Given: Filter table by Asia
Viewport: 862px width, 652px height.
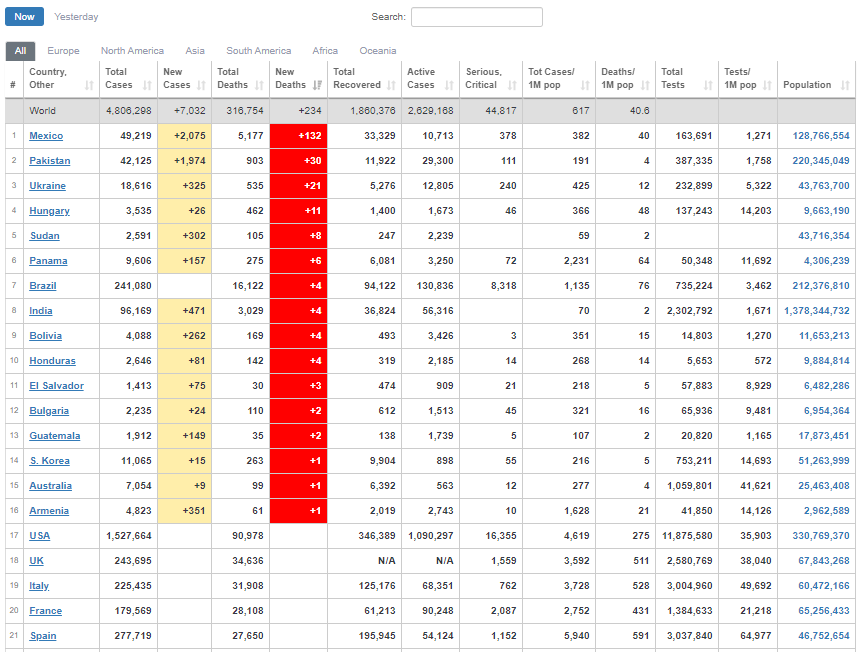Looking at the screenshot, I should (x=195, y=51).
